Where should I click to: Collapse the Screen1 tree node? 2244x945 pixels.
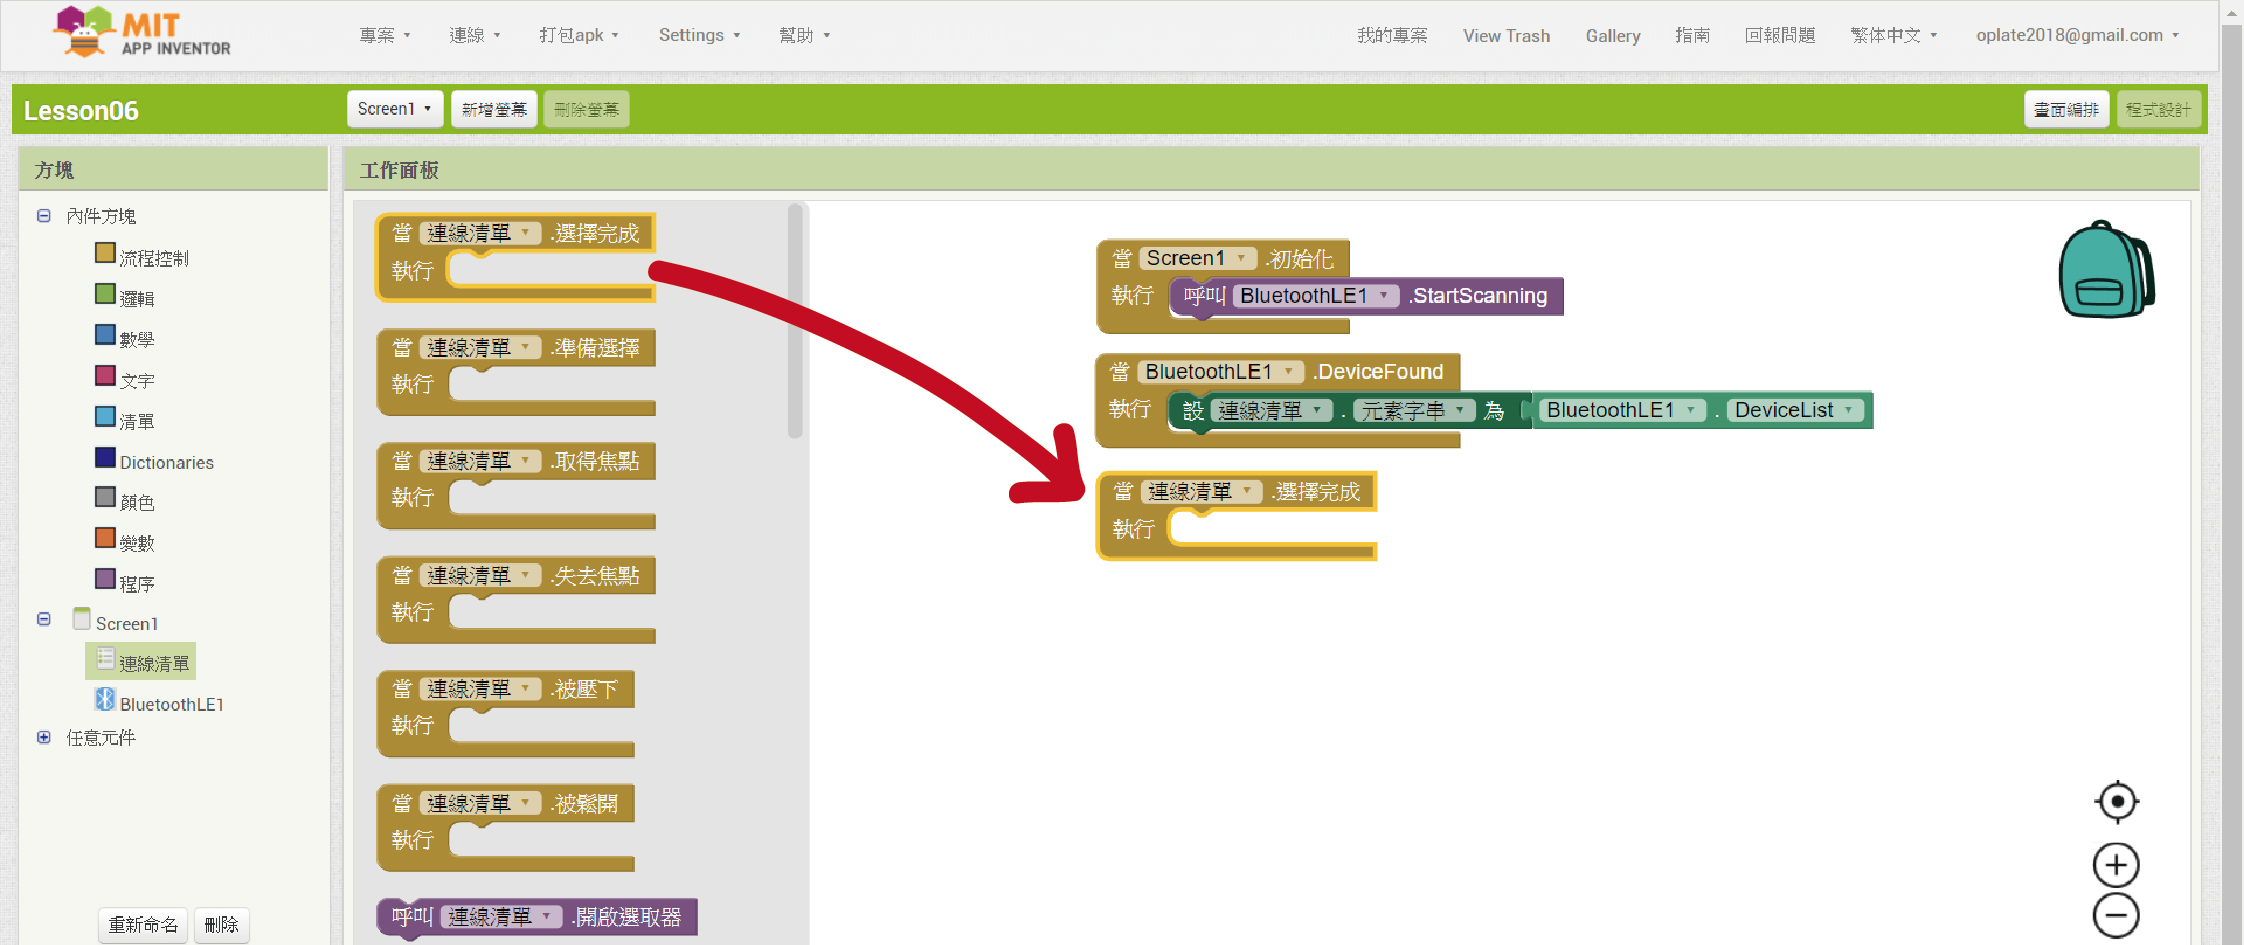(x=44, y=619)
